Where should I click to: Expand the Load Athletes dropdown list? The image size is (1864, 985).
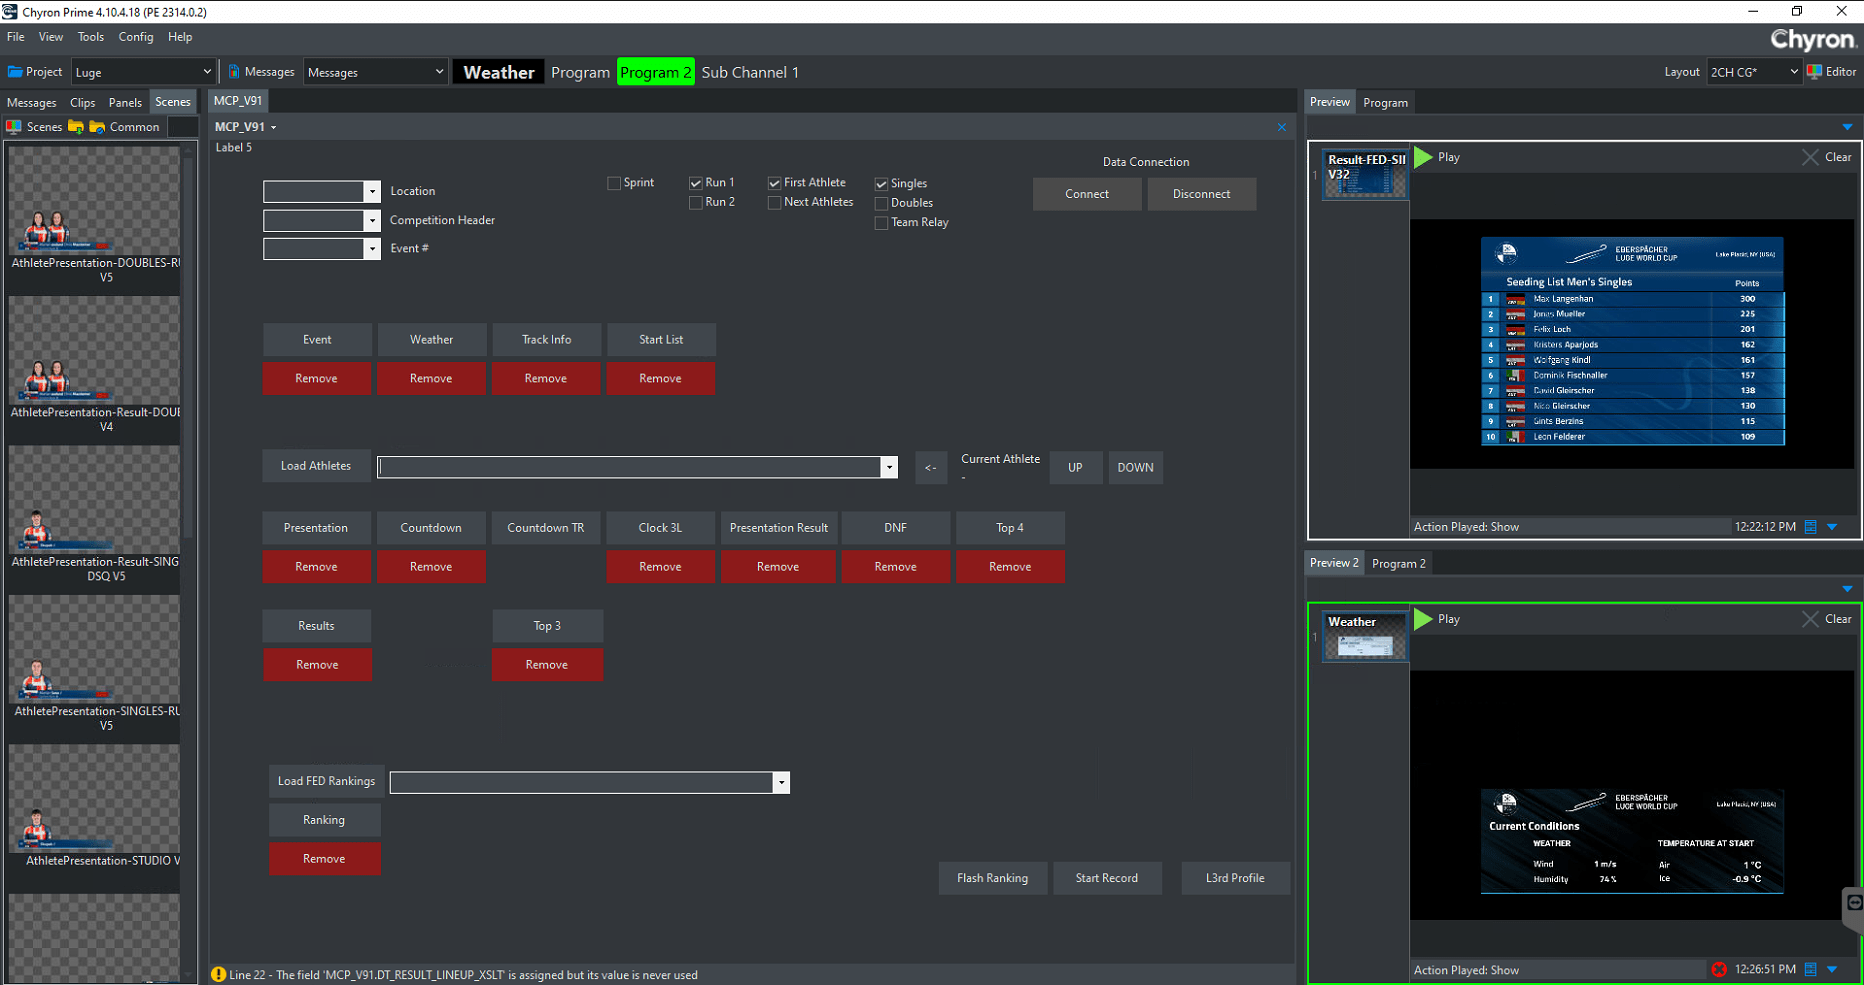[x=889, y=467]
